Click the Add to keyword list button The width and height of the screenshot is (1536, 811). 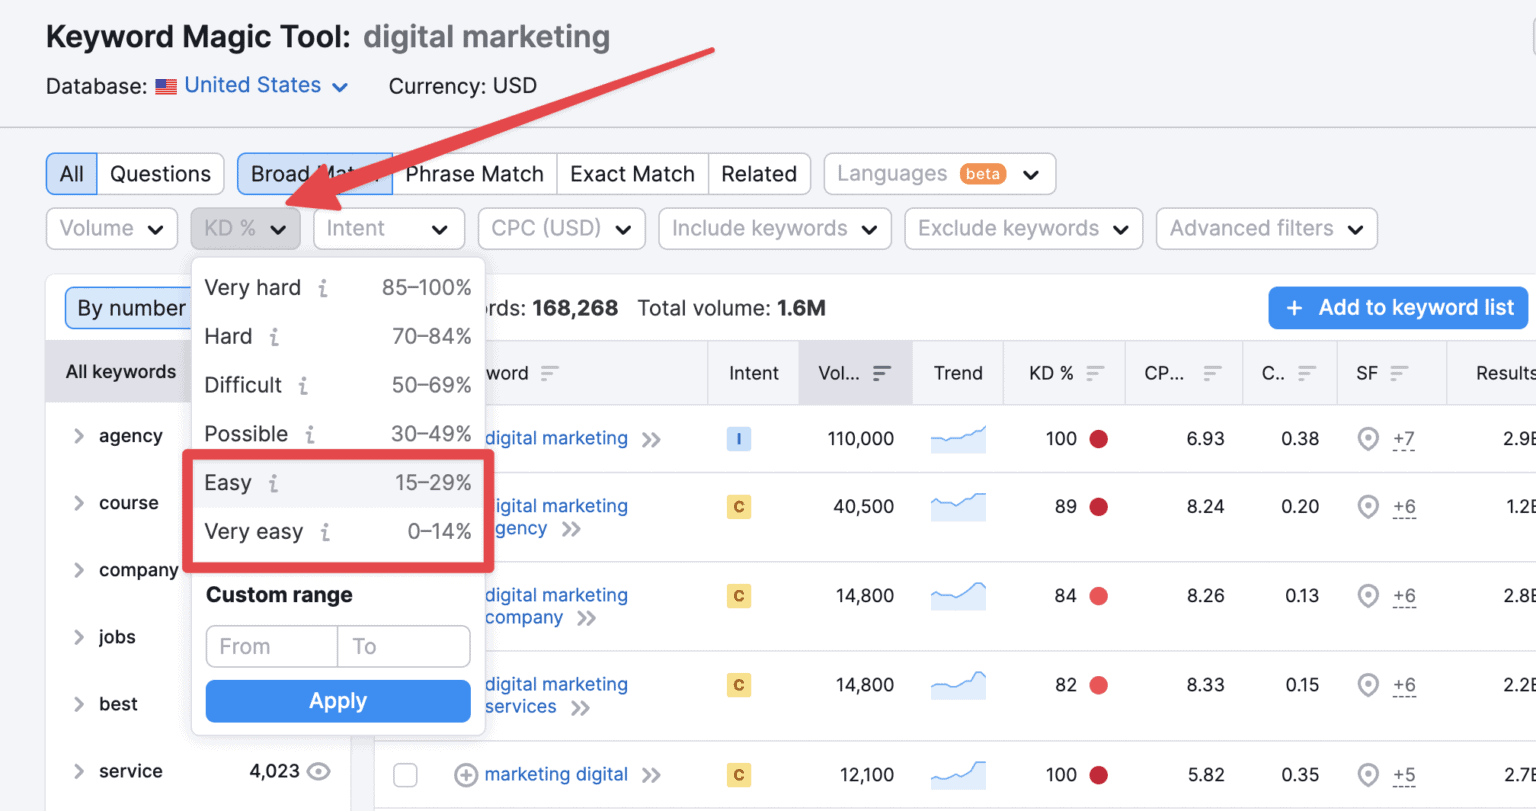tap(1397, 307)
